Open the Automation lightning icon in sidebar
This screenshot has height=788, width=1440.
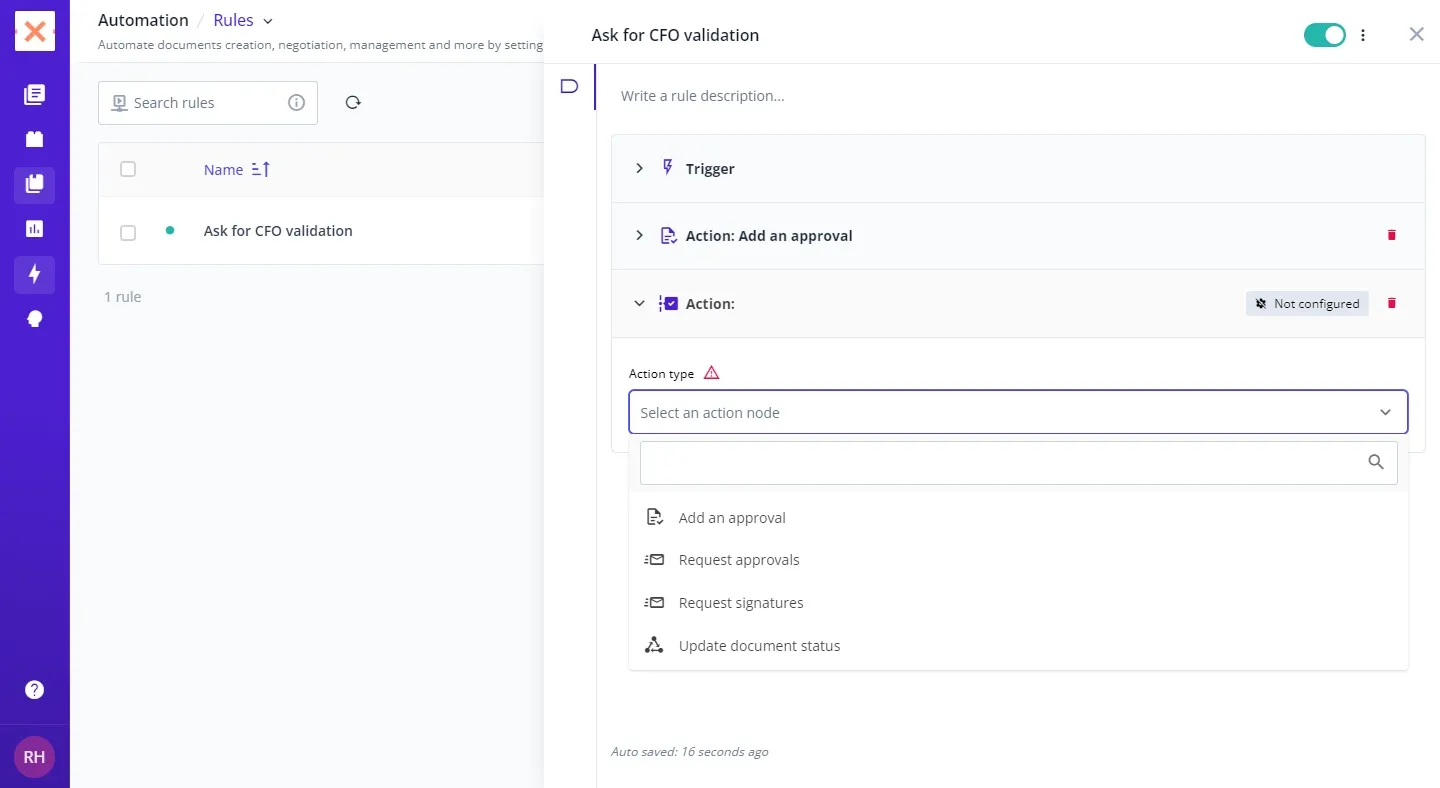click(34, 274)
